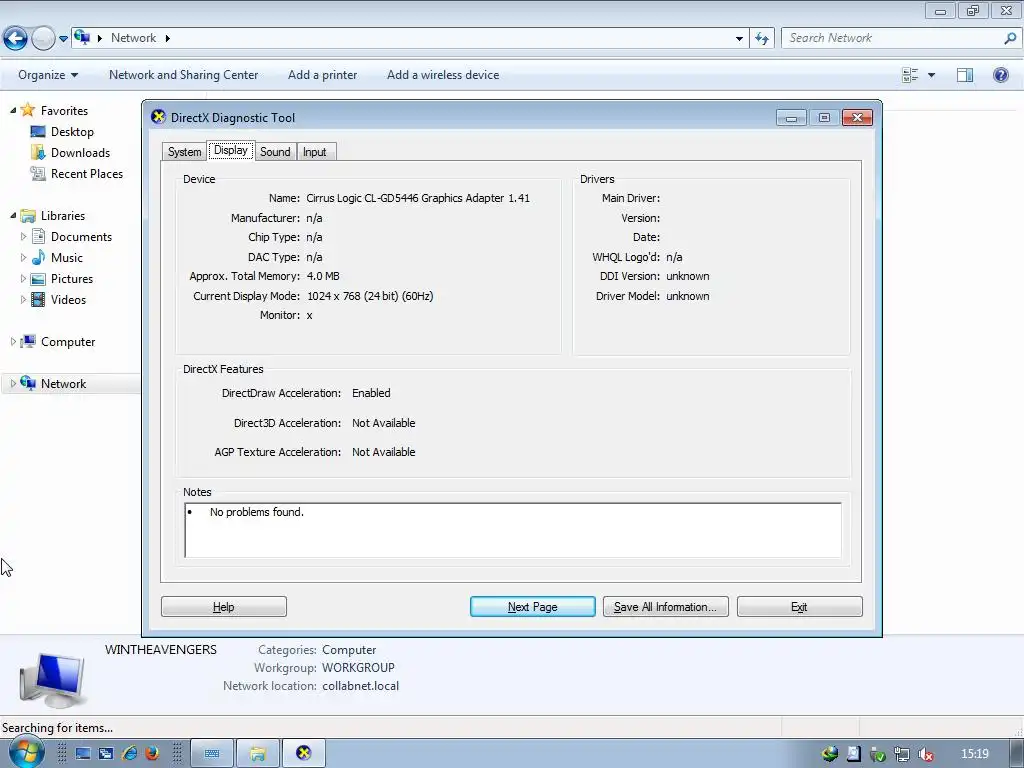
Task: Click the DirectDraw Acceleration Enabled value
Action: [x=371, y=393]
